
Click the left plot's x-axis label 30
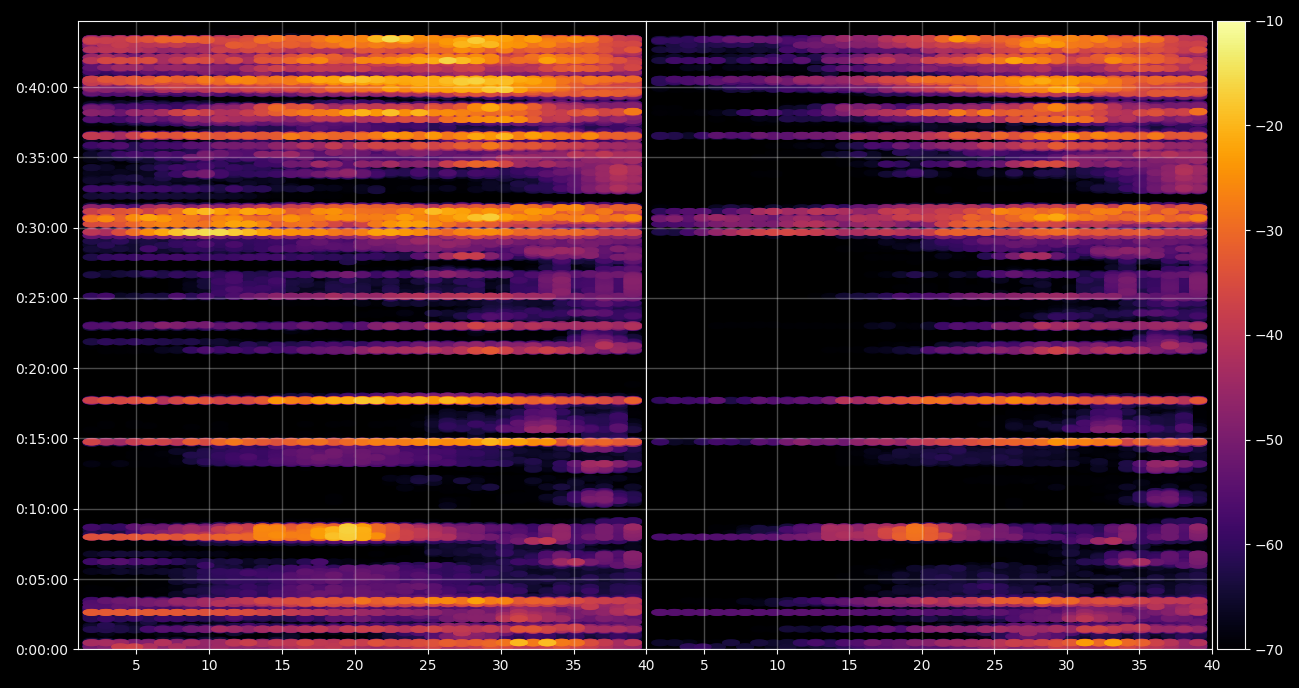[500, 665]
